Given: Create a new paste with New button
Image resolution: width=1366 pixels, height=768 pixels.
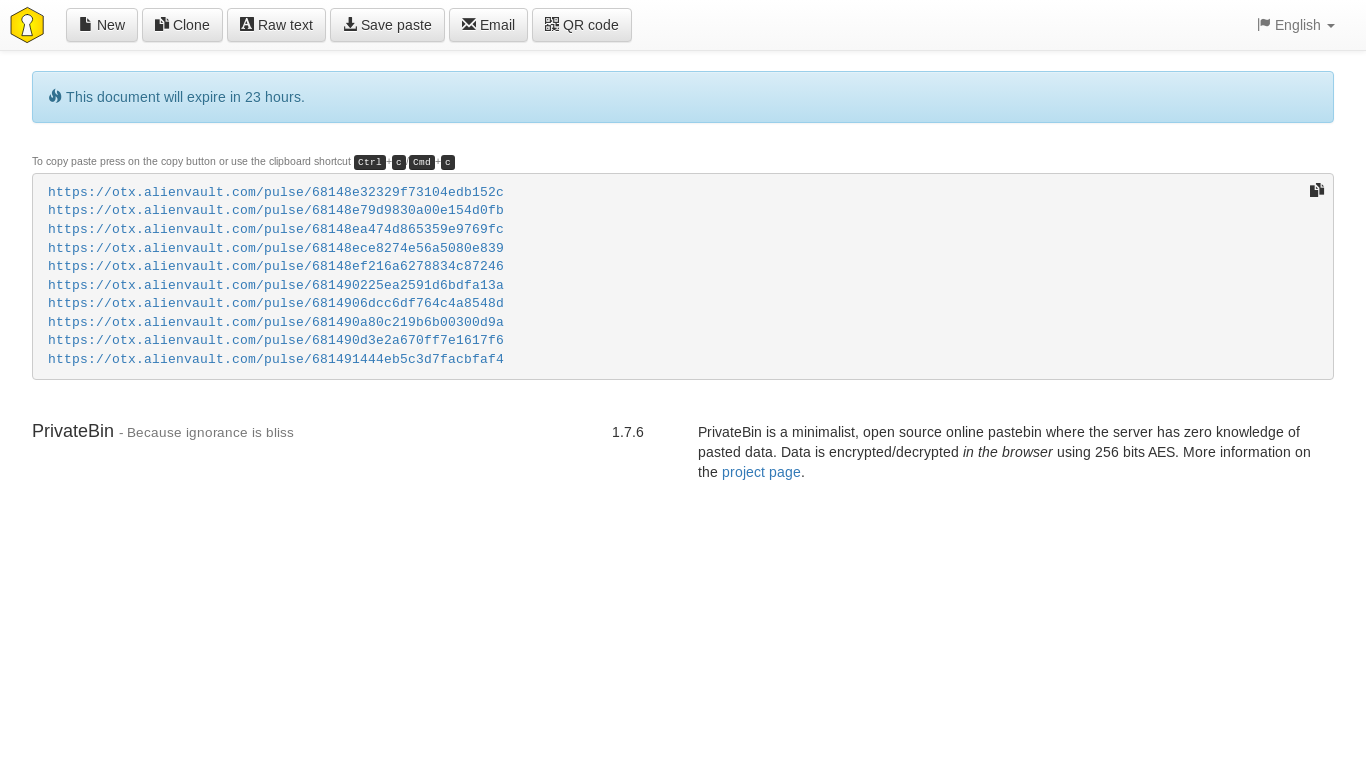Looking at the screenshot, I should tap(102, 25).
